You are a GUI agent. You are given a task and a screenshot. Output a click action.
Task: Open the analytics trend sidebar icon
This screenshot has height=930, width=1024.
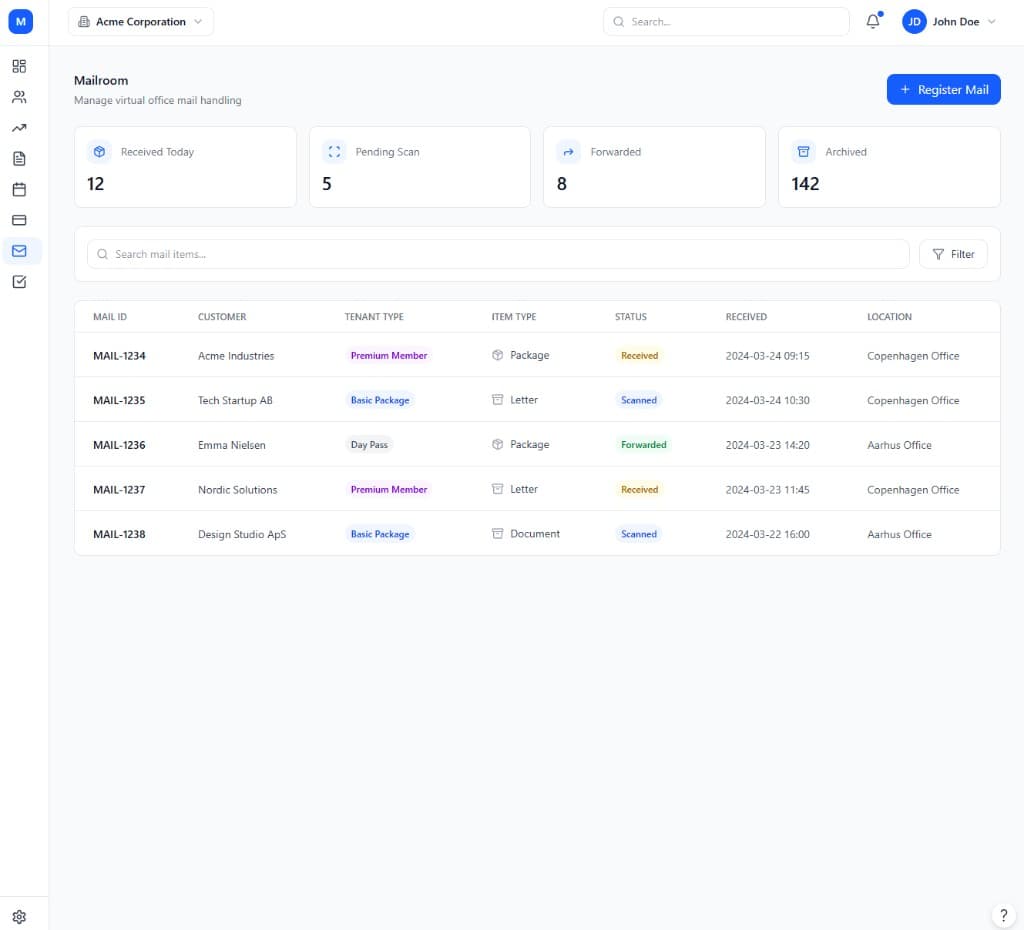(20, 128)
